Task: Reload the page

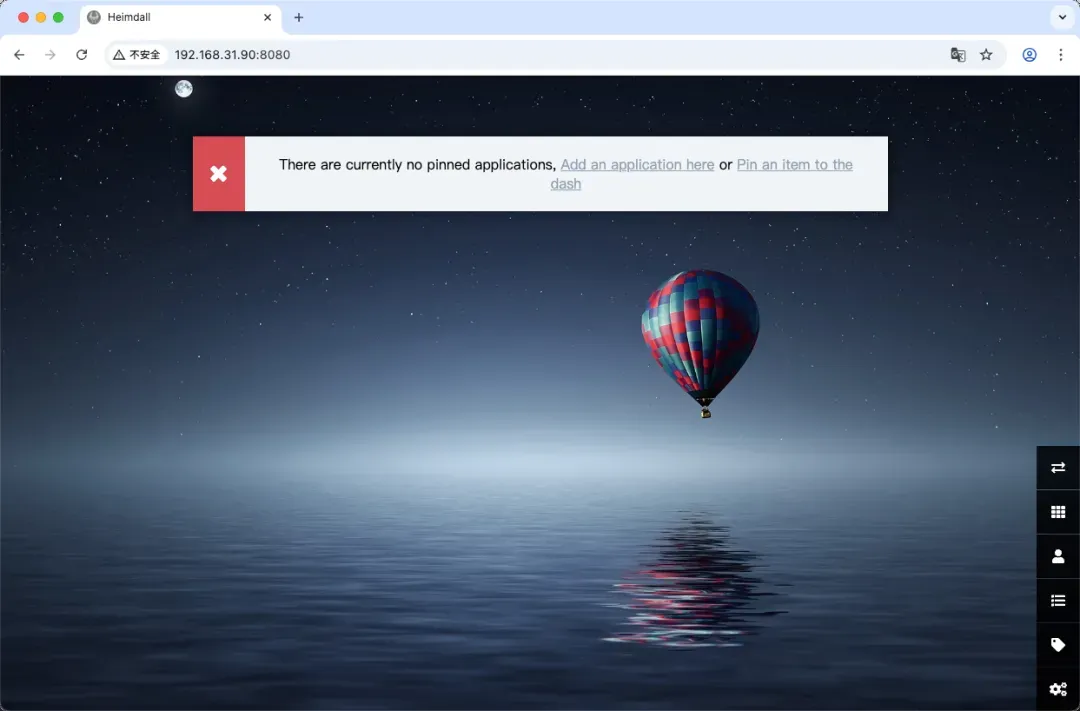Action: (x=82, y=55)
